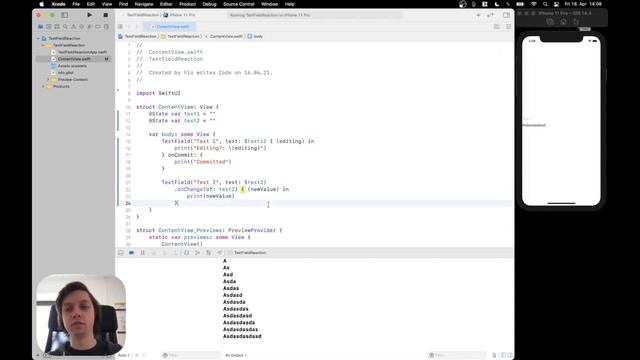Open the File menu

(x=76, y=4)
